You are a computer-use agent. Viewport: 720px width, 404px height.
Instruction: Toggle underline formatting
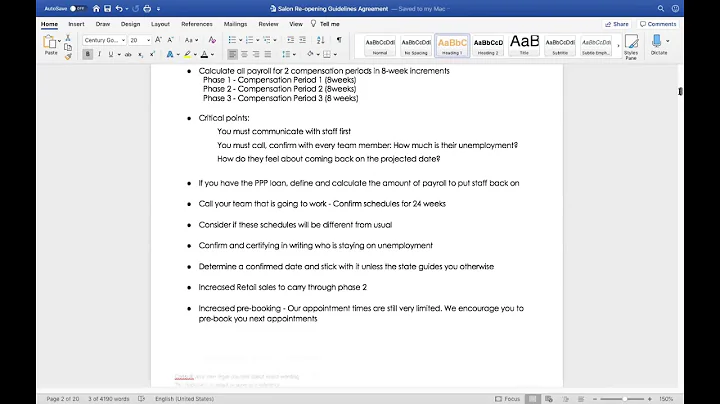tap(111, 54)
